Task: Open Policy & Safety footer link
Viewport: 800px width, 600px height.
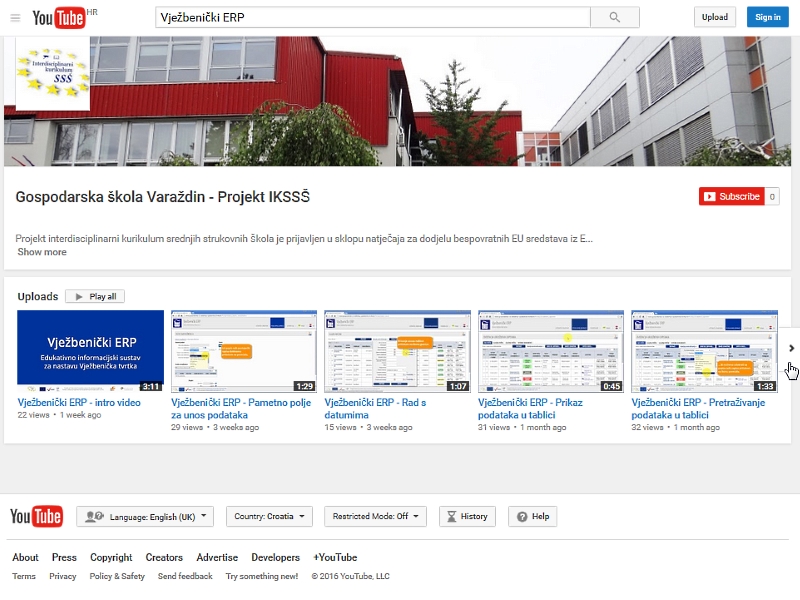Action: point(117,576)
